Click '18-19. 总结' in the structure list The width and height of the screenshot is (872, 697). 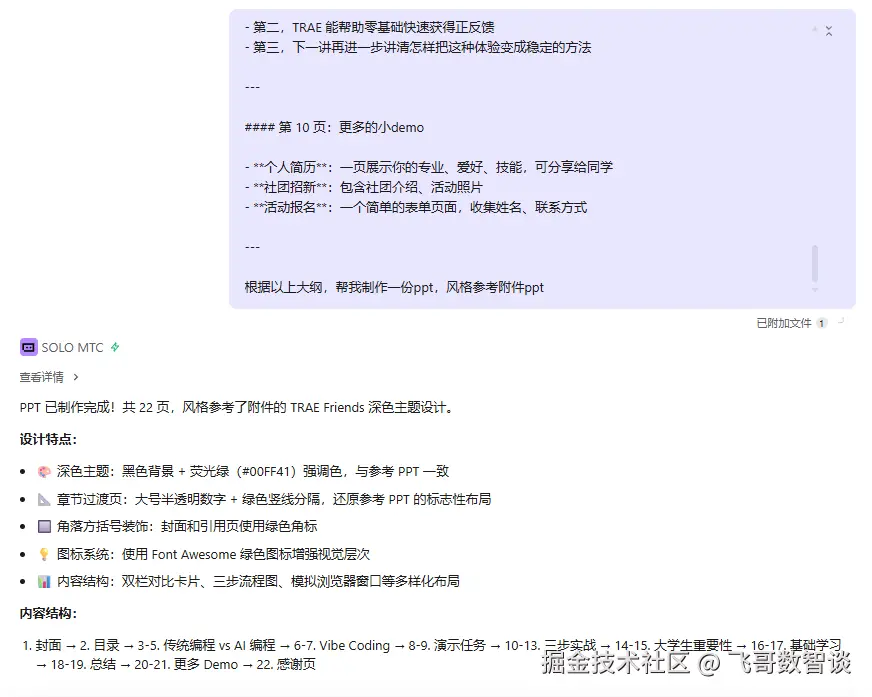click(x=83, y=665)
